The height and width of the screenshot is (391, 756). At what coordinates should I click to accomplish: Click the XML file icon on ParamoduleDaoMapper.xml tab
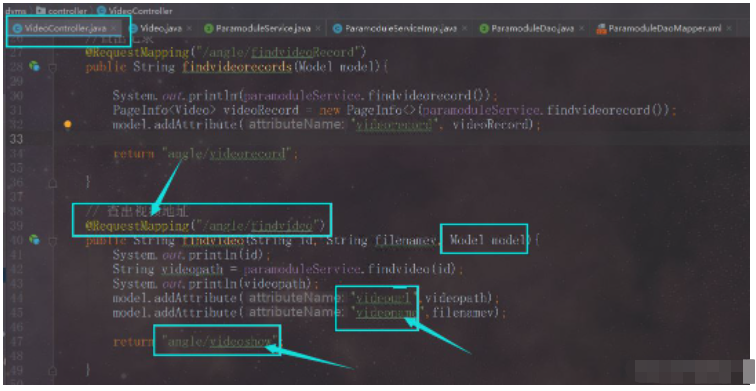click(601, 28)
